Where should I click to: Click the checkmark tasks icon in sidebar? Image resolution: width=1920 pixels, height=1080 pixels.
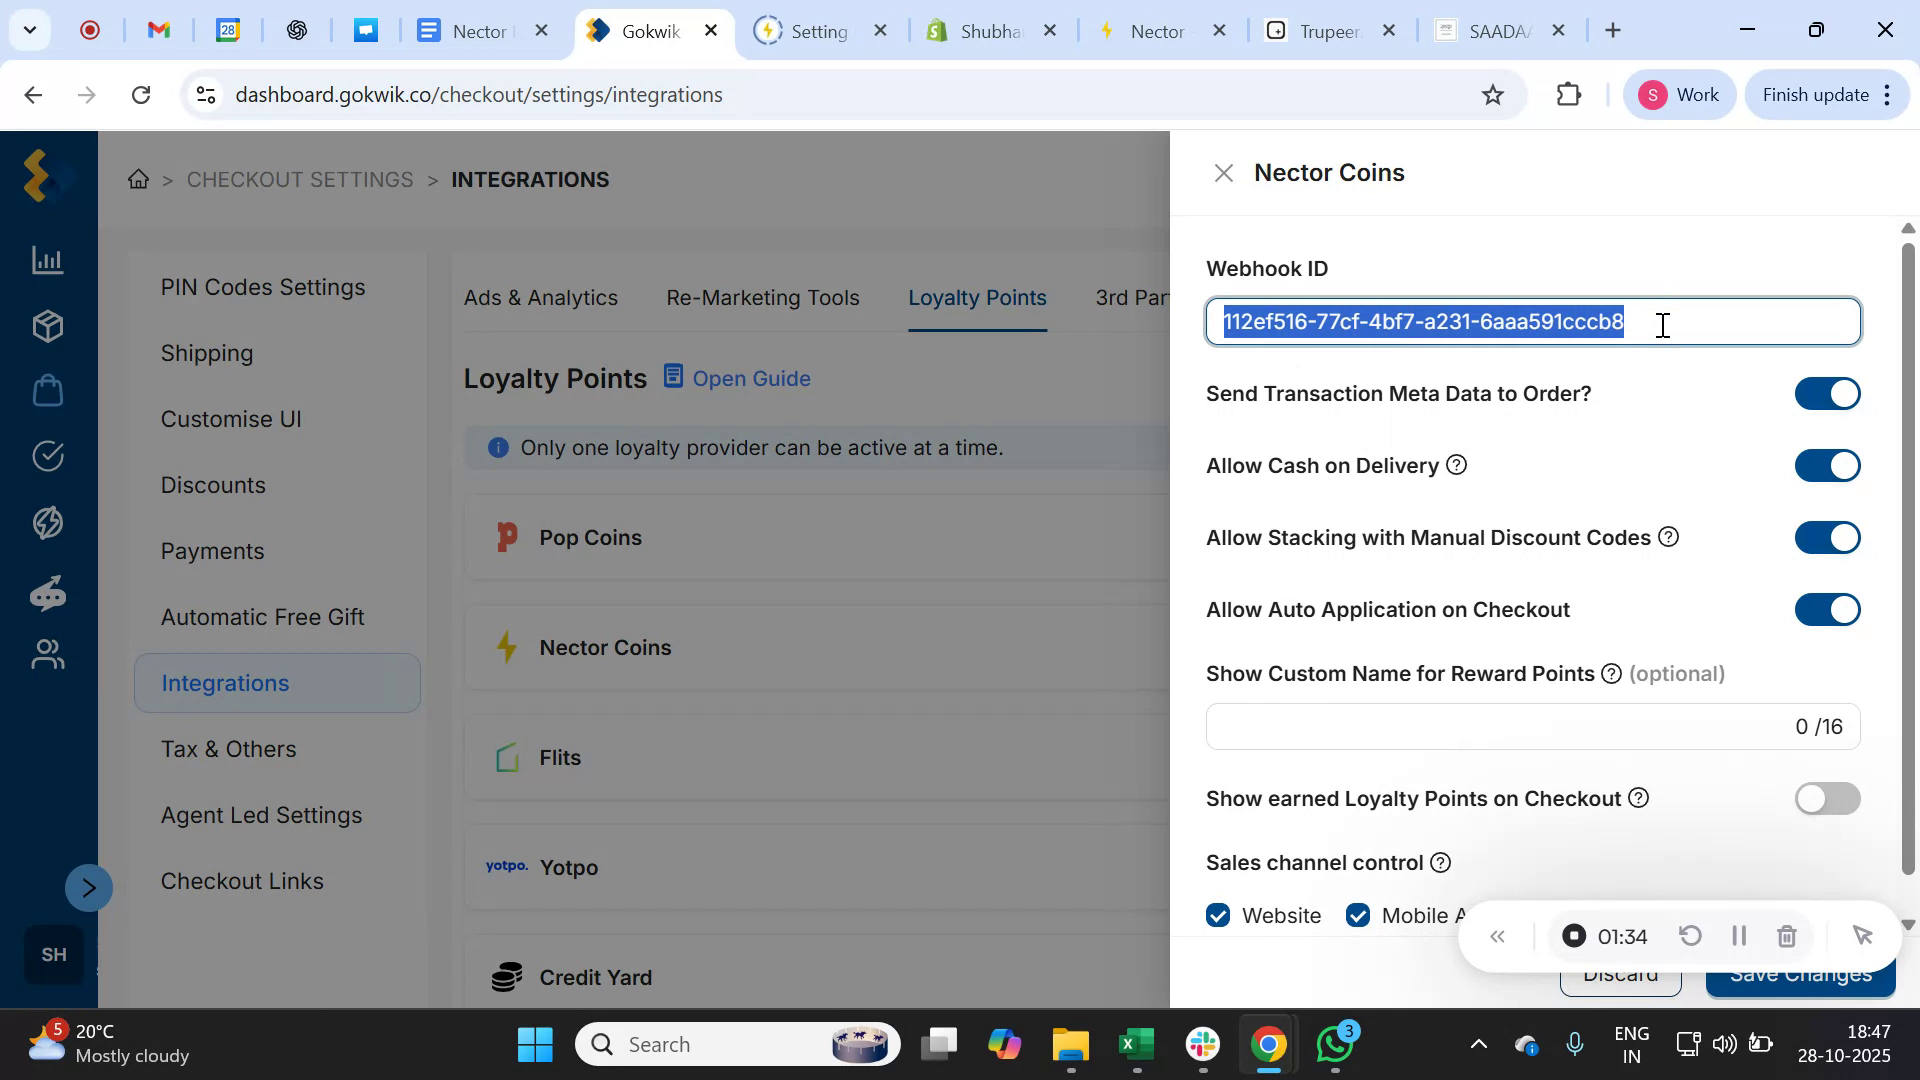point(47,456)
